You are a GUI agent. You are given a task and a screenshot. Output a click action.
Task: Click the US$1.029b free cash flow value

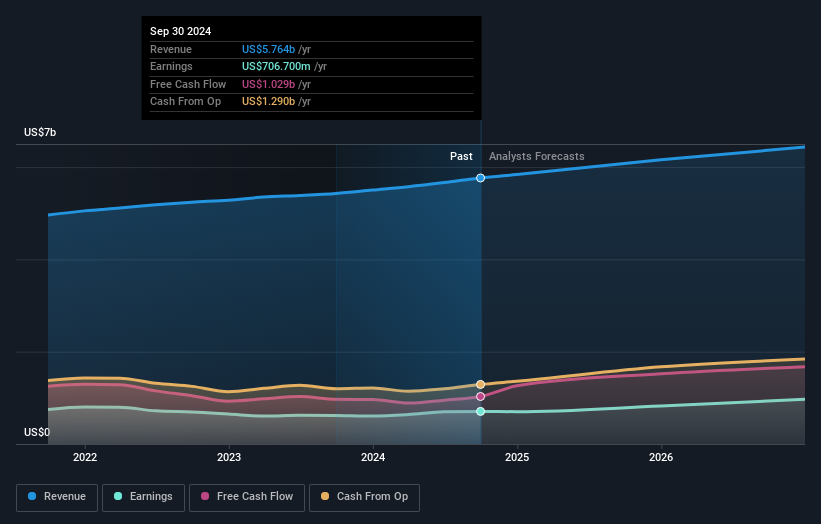[x=268, y=84]
